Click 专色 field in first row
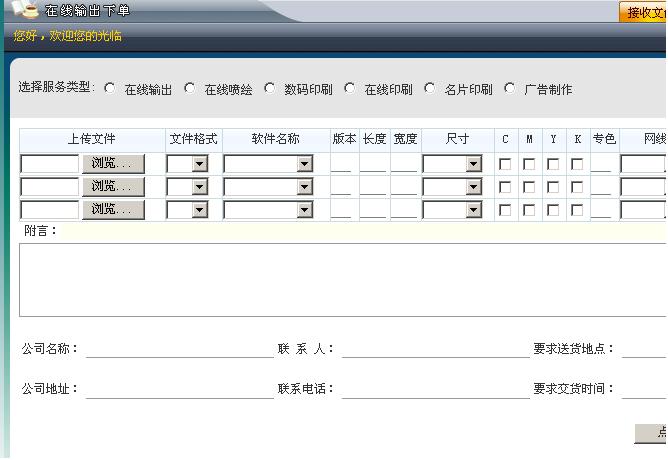 tap(601, 164)
